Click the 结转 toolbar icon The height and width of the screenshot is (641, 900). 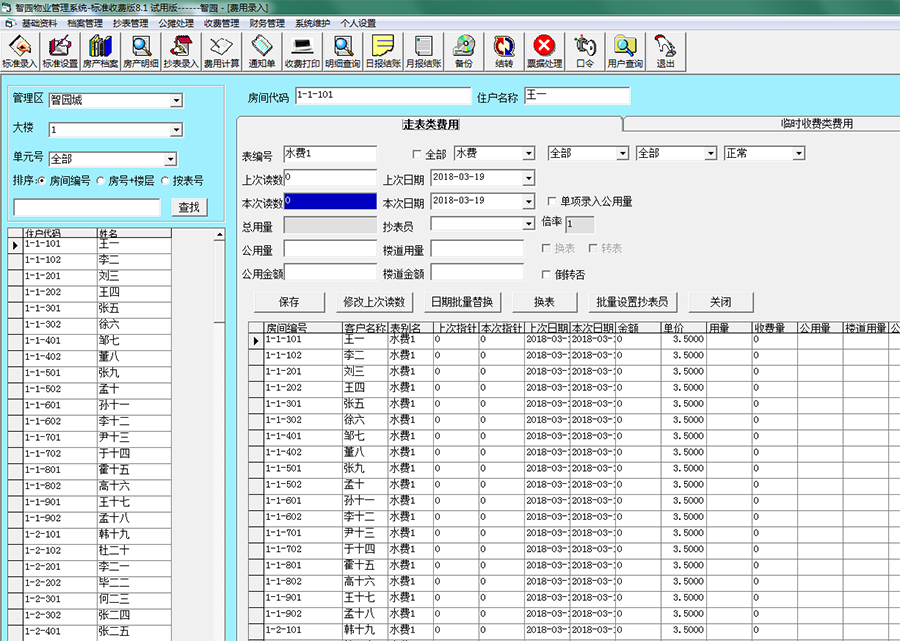pos(504,51)
